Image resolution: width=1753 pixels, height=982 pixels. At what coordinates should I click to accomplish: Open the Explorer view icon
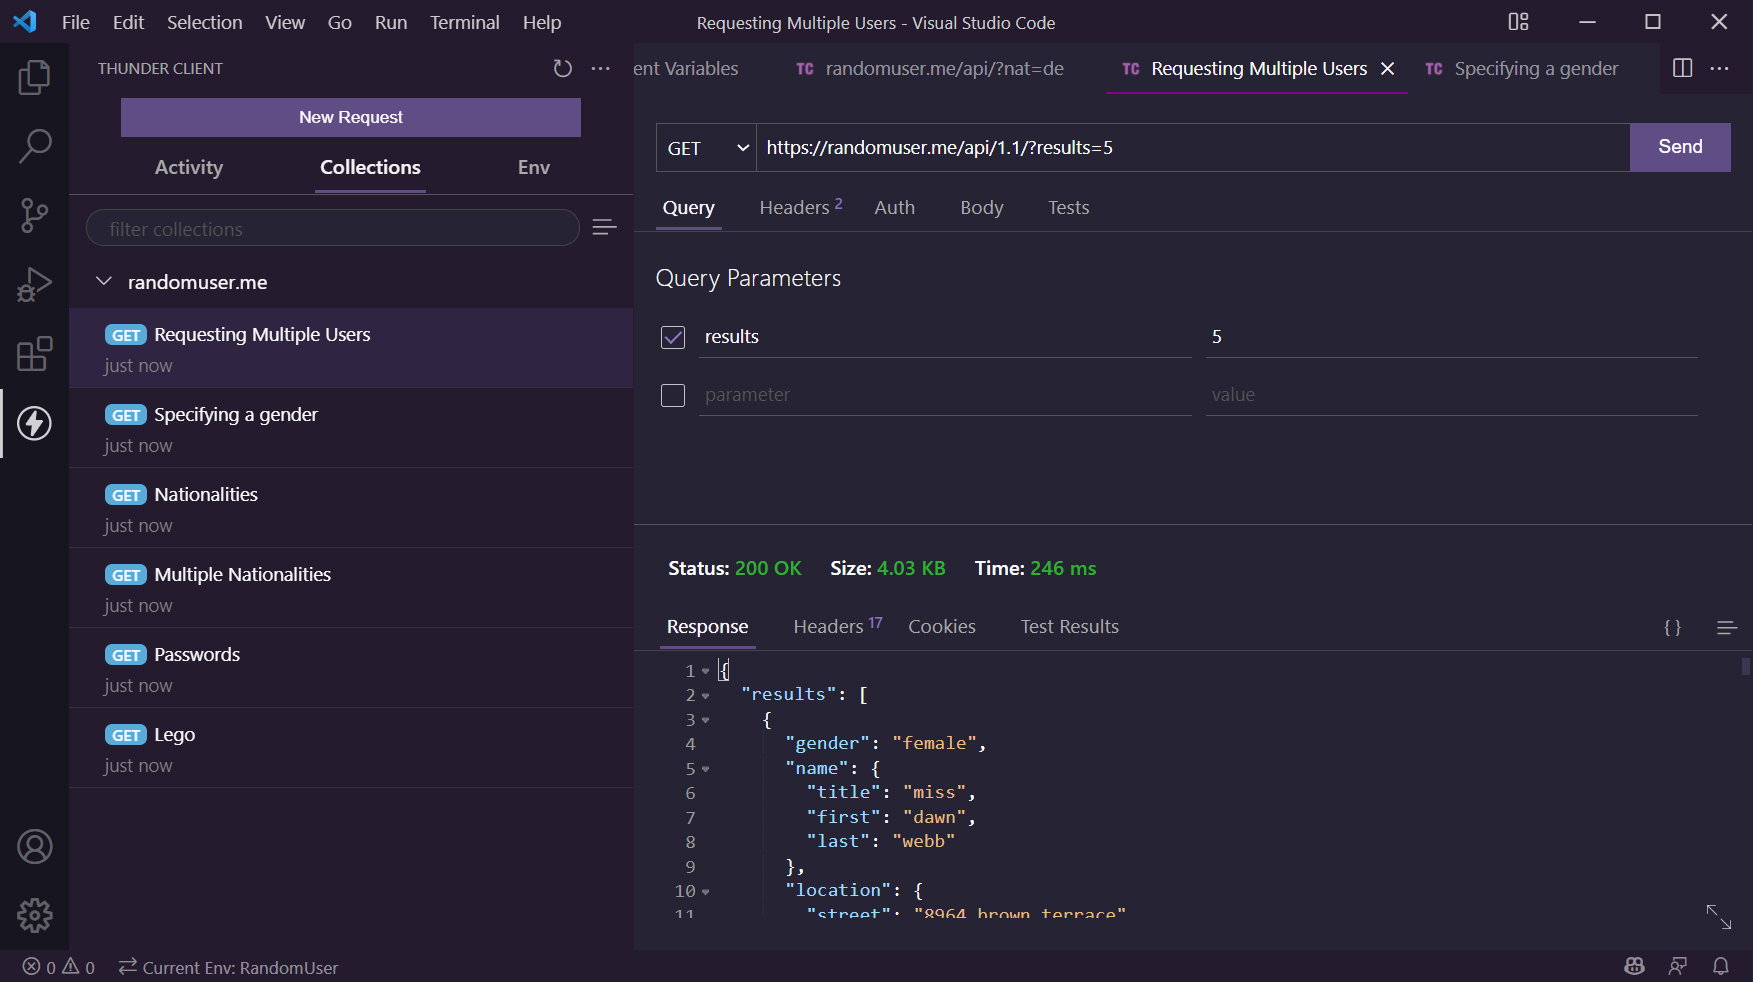(x=34, y=78)
